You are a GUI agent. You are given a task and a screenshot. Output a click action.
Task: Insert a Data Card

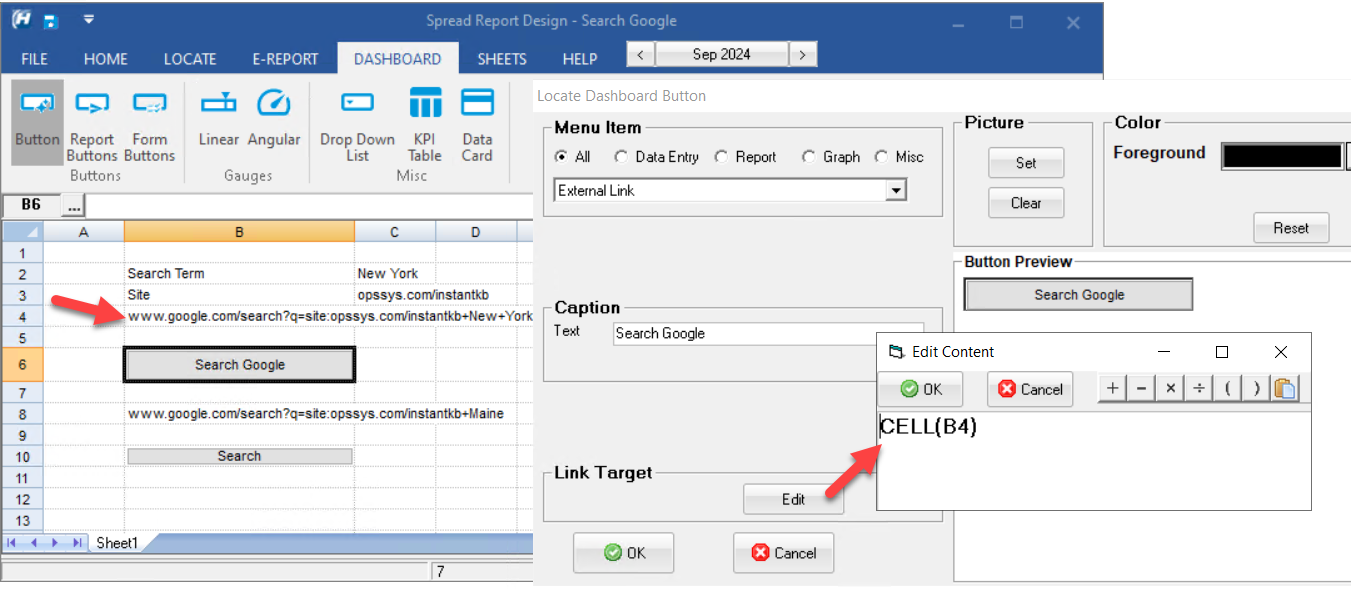pyautogui.click(x=477, y=119)
